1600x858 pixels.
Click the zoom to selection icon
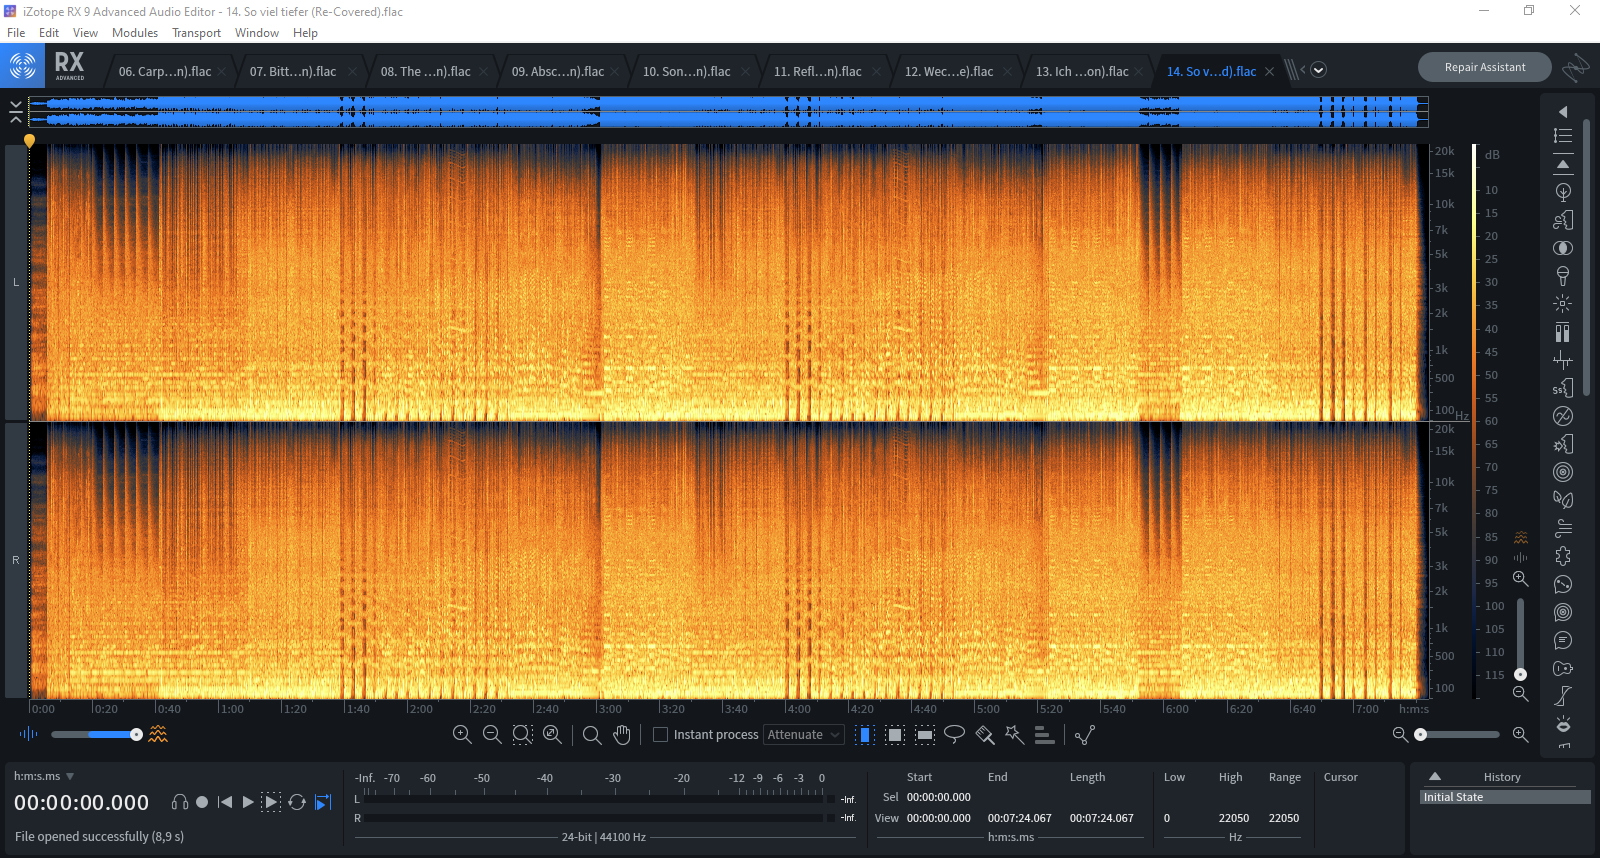coord(522,735)
